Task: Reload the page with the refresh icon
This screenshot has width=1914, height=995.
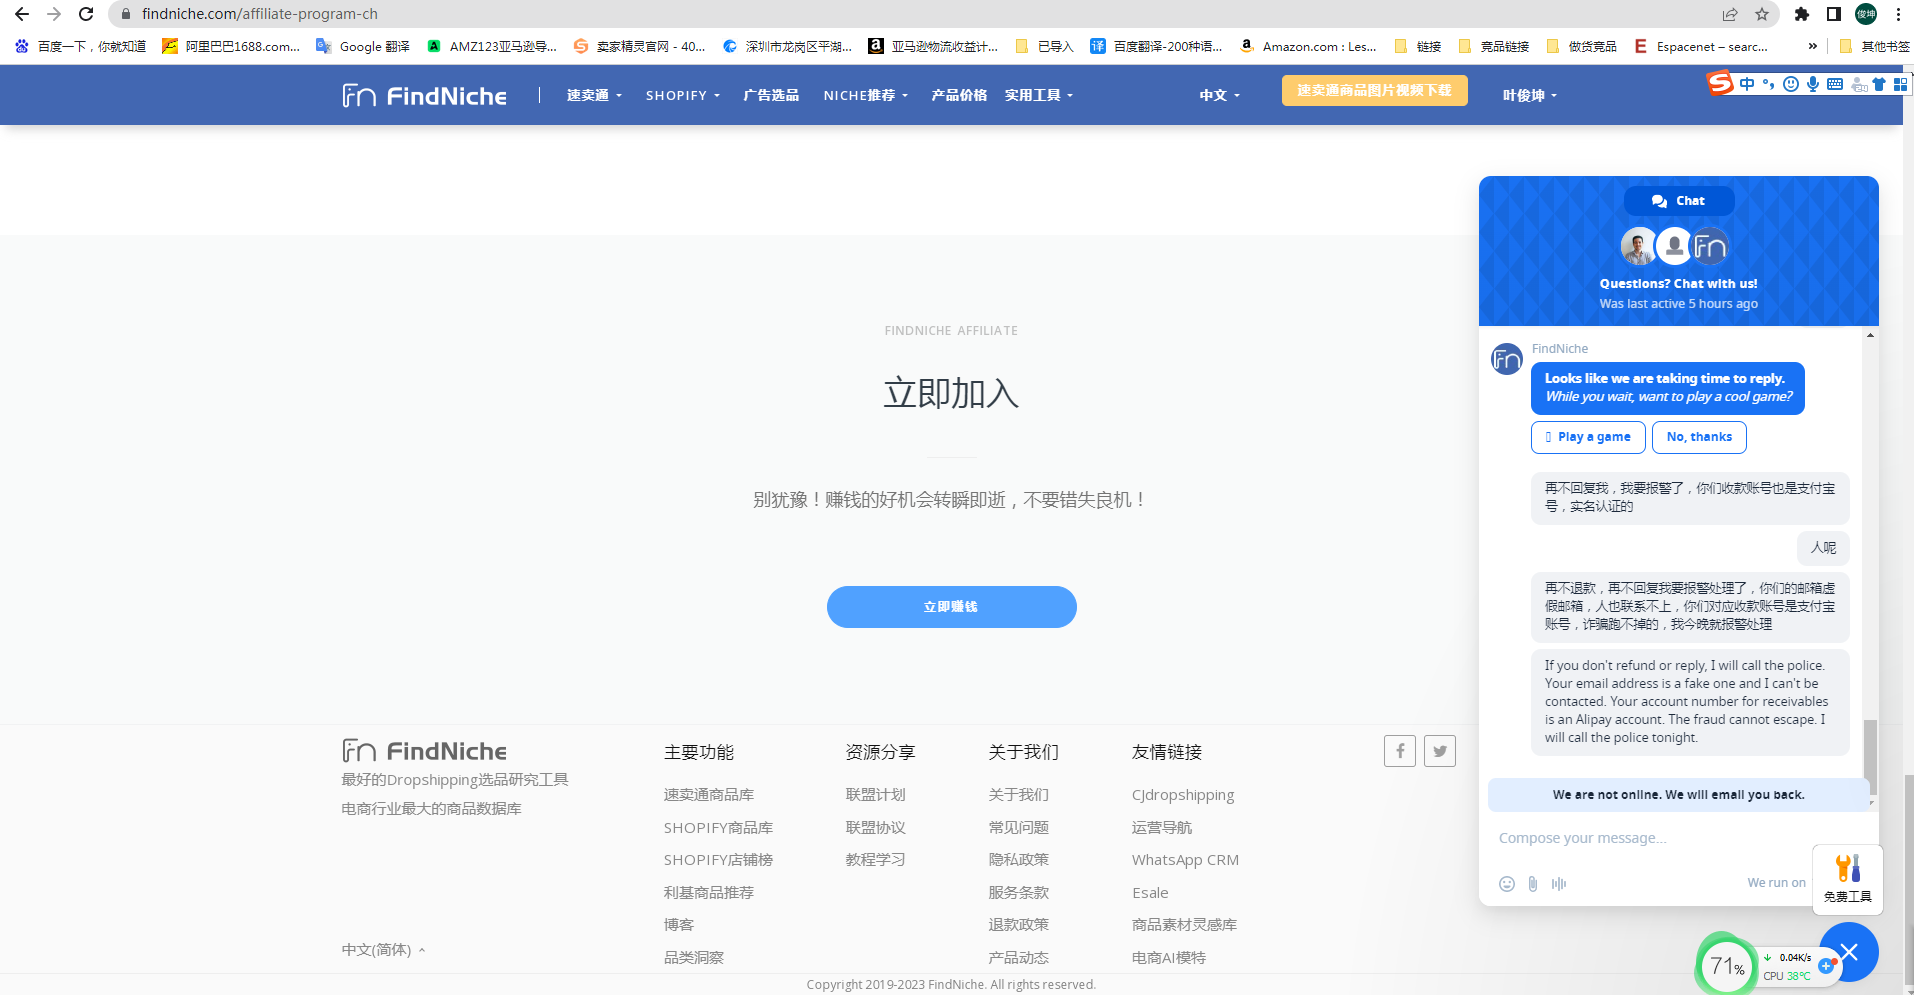Action: [x=86, y=14]
